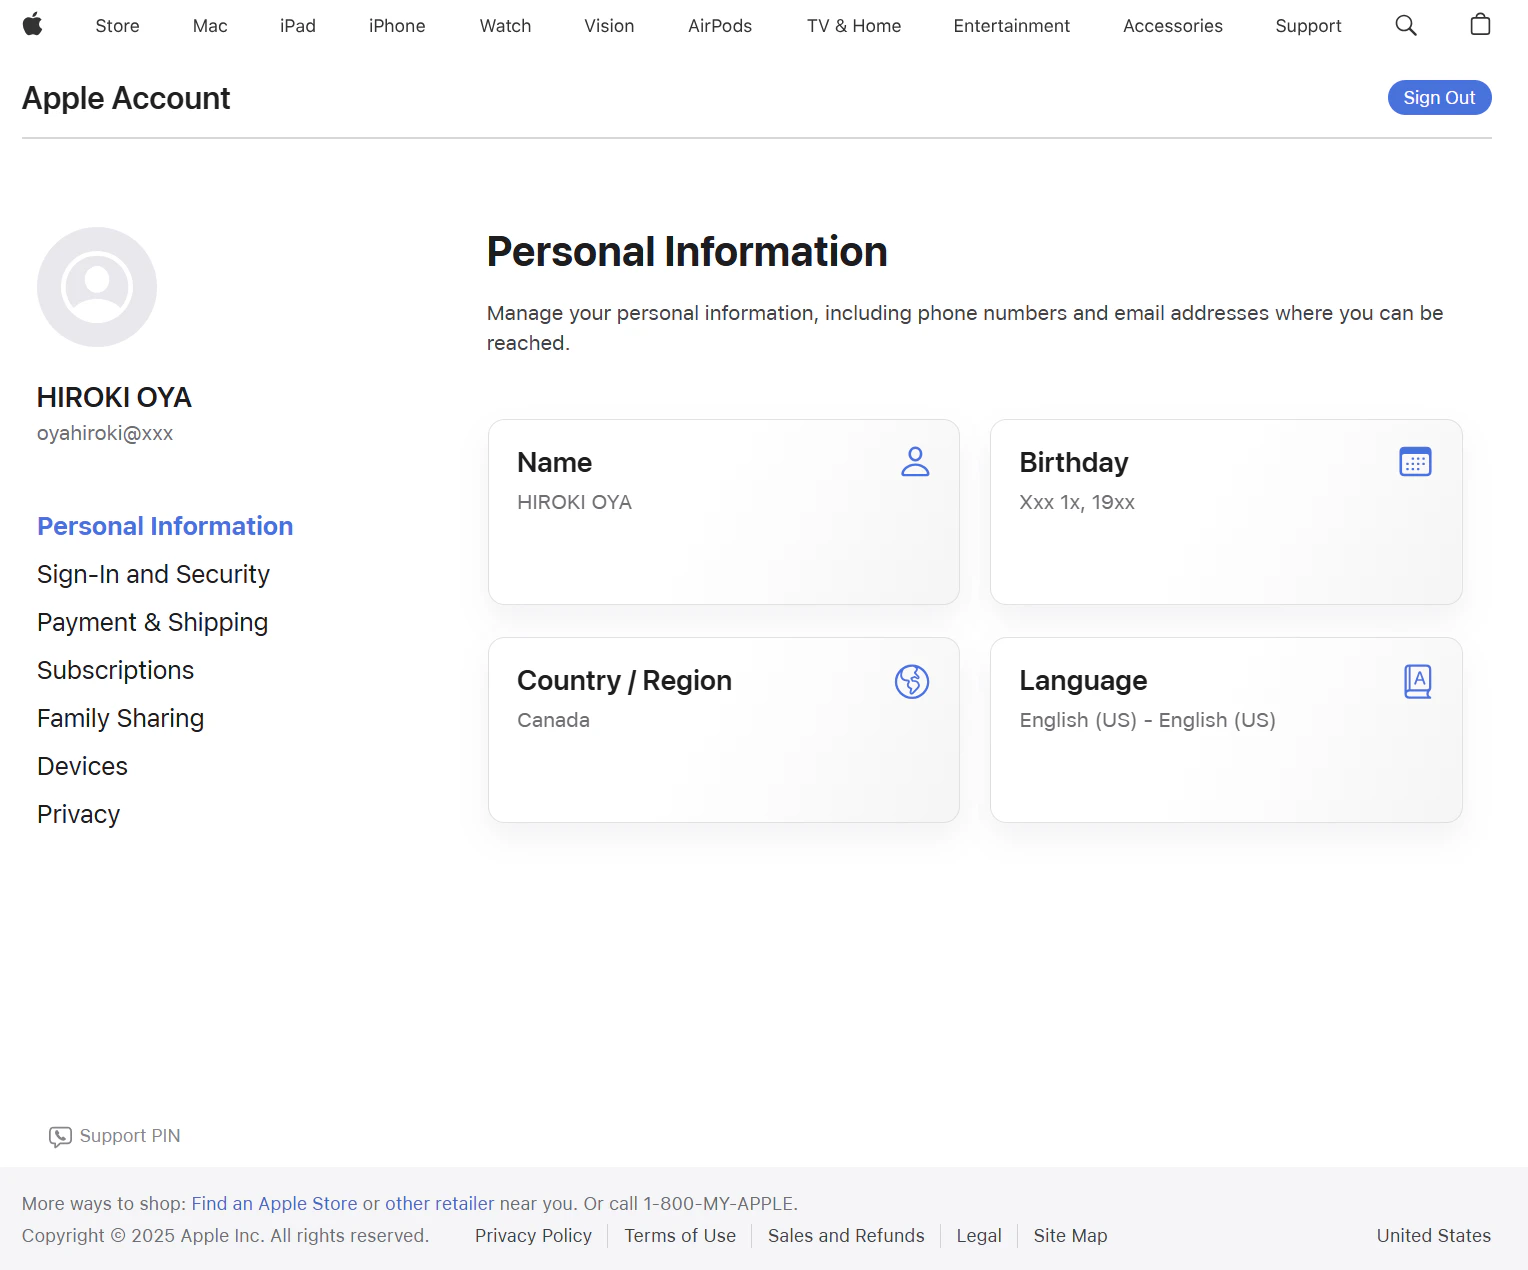The height and width of the screenshot is (1270, 1528).
Task: View Subscriptions section
Action: pyautogui.click(x=115, y=670)
